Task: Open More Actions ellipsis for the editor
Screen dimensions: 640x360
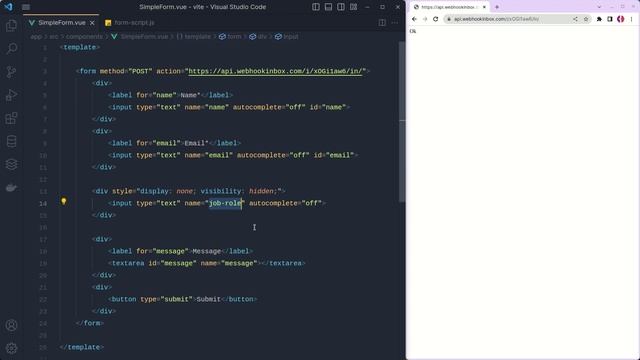Action: coord(394,23)
